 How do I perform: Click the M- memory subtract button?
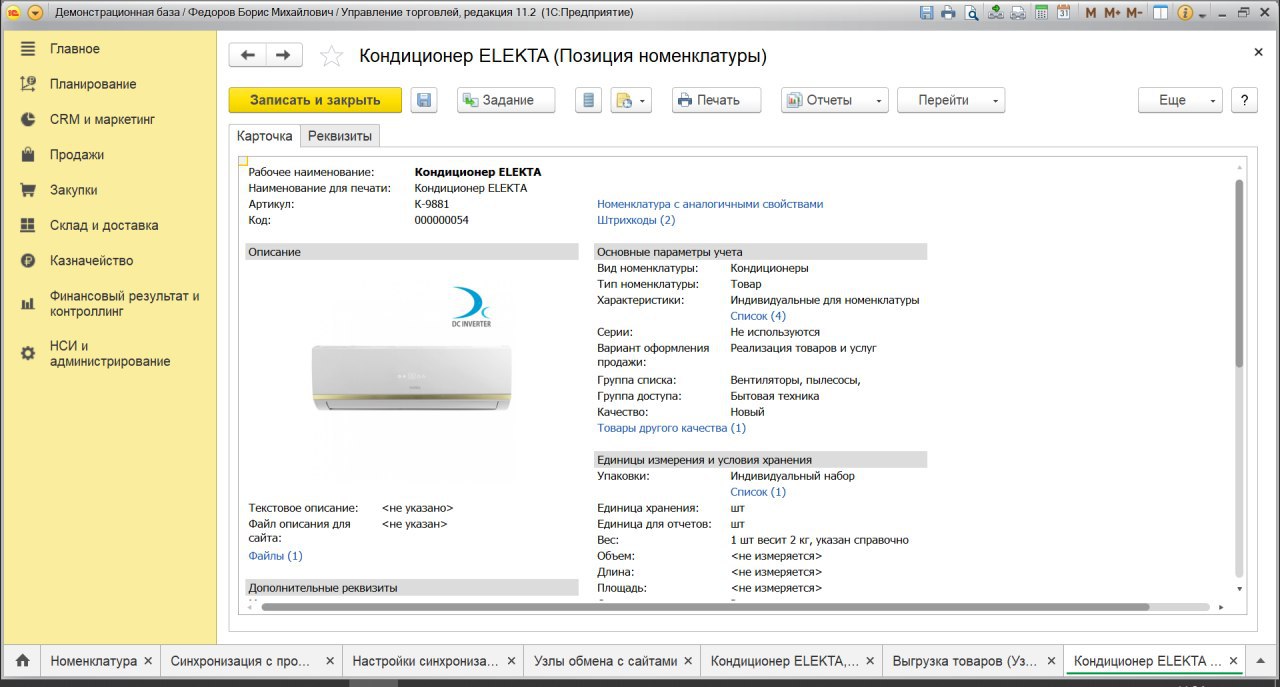pyautogui.click(x=1134, y=13)
